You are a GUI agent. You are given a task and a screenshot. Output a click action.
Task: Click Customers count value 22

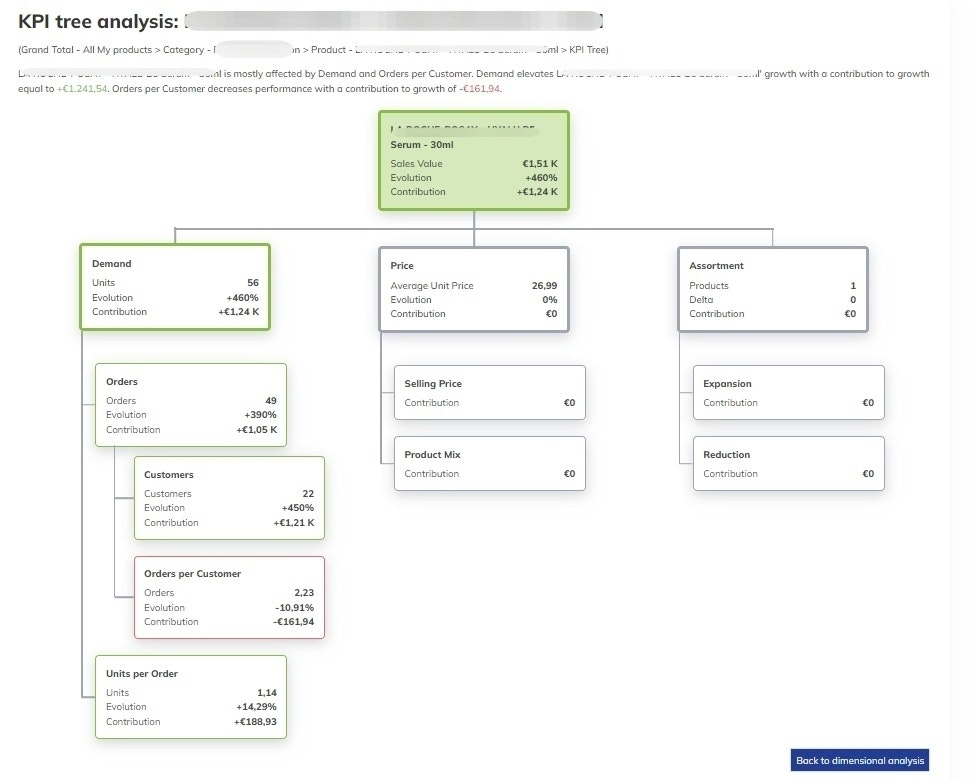308,493
